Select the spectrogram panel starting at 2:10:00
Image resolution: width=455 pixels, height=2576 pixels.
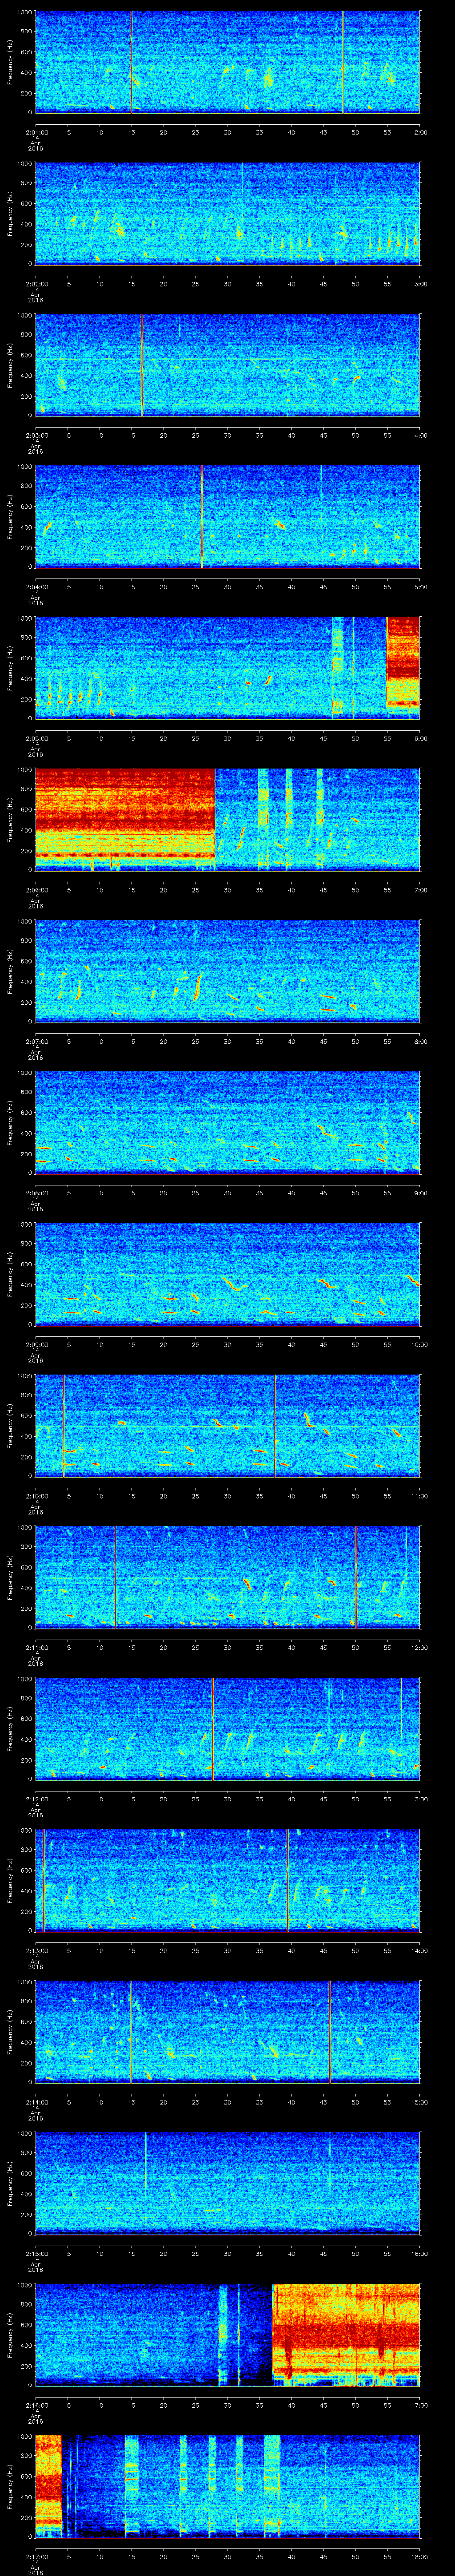pos(227,1425)
